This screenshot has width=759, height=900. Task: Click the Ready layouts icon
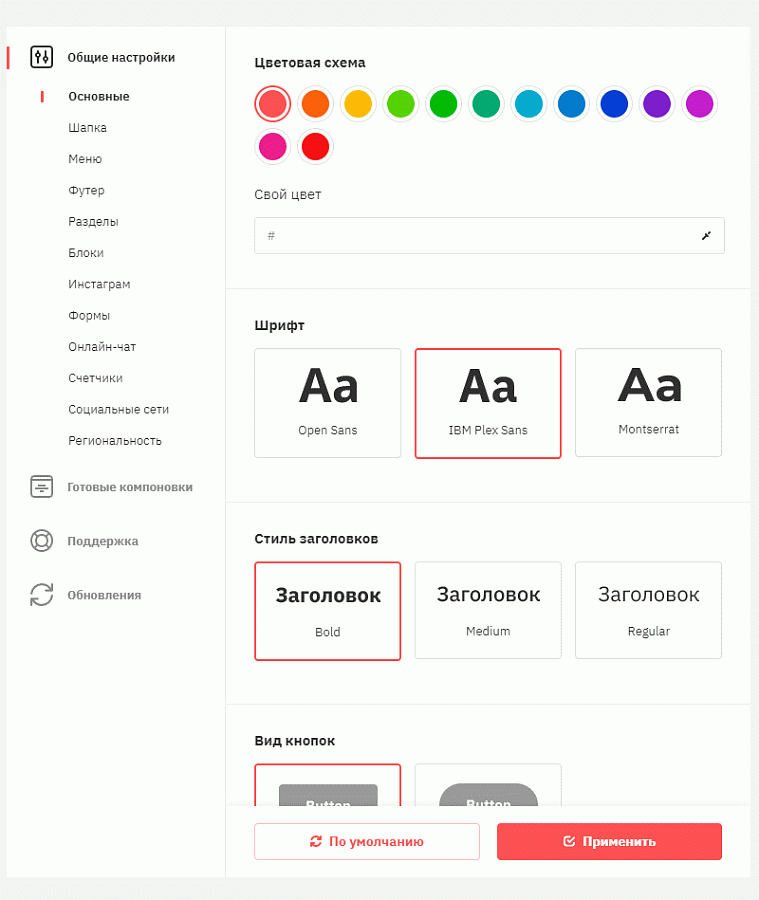pyautogui.click(x=41, y=487)
